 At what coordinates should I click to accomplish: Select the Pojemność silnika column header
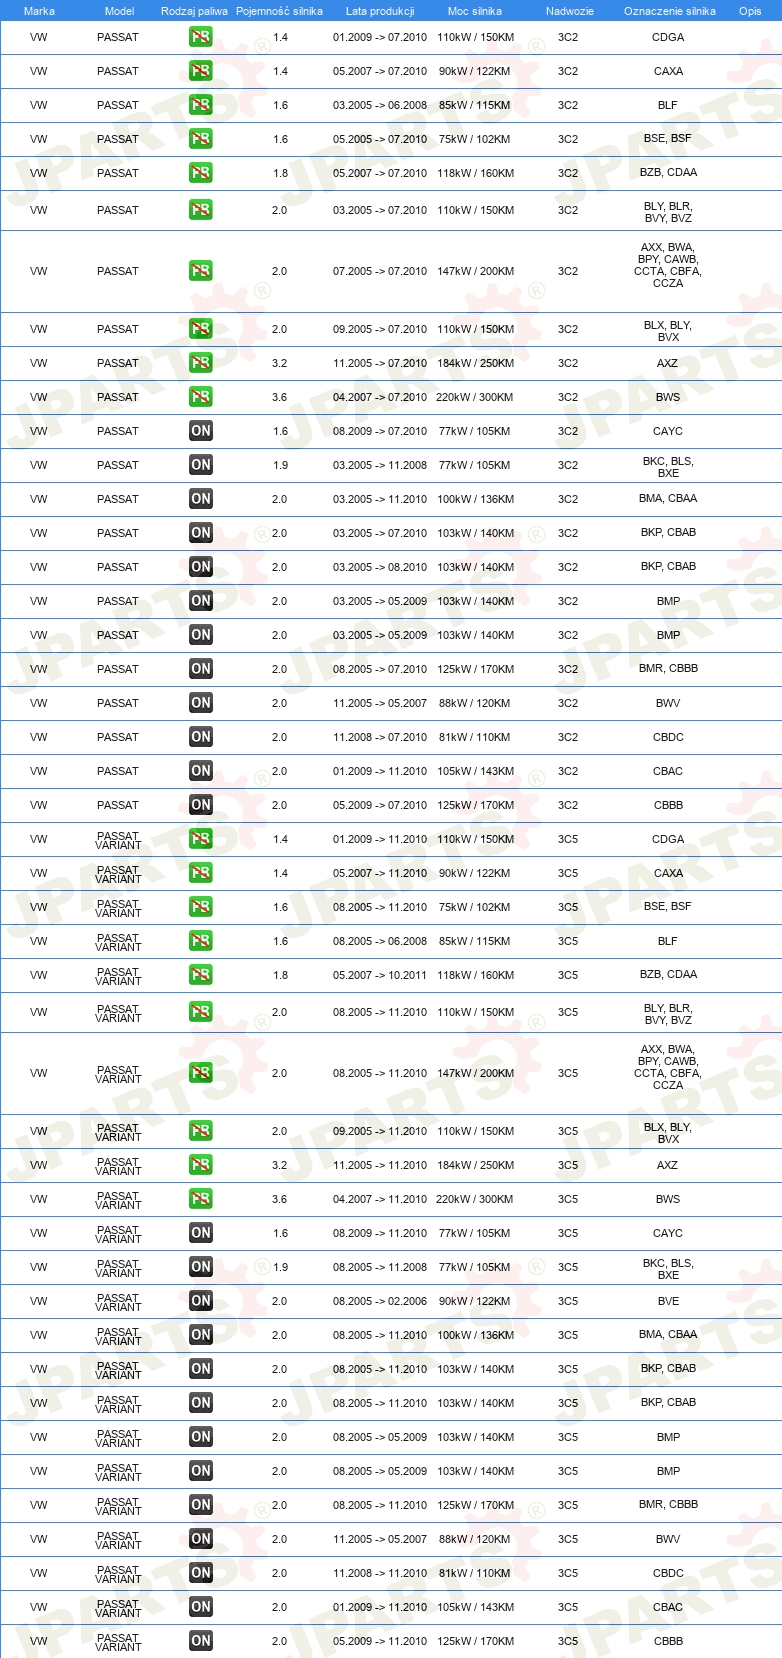click(279, 11)
